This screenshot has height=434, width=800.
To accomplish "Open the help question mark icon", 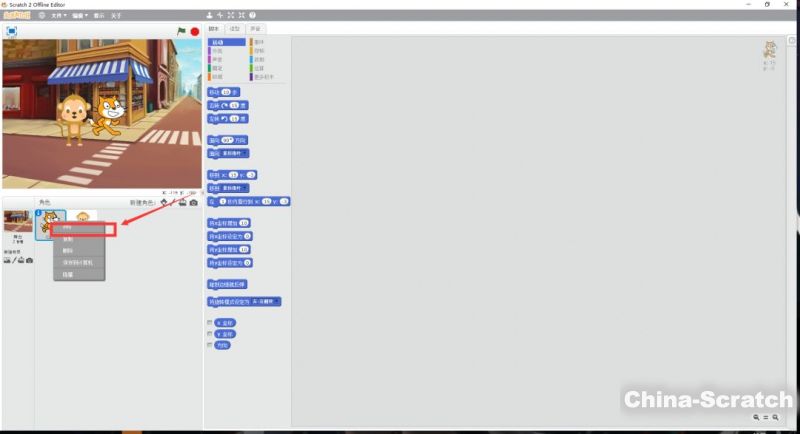I will (252, 16).
